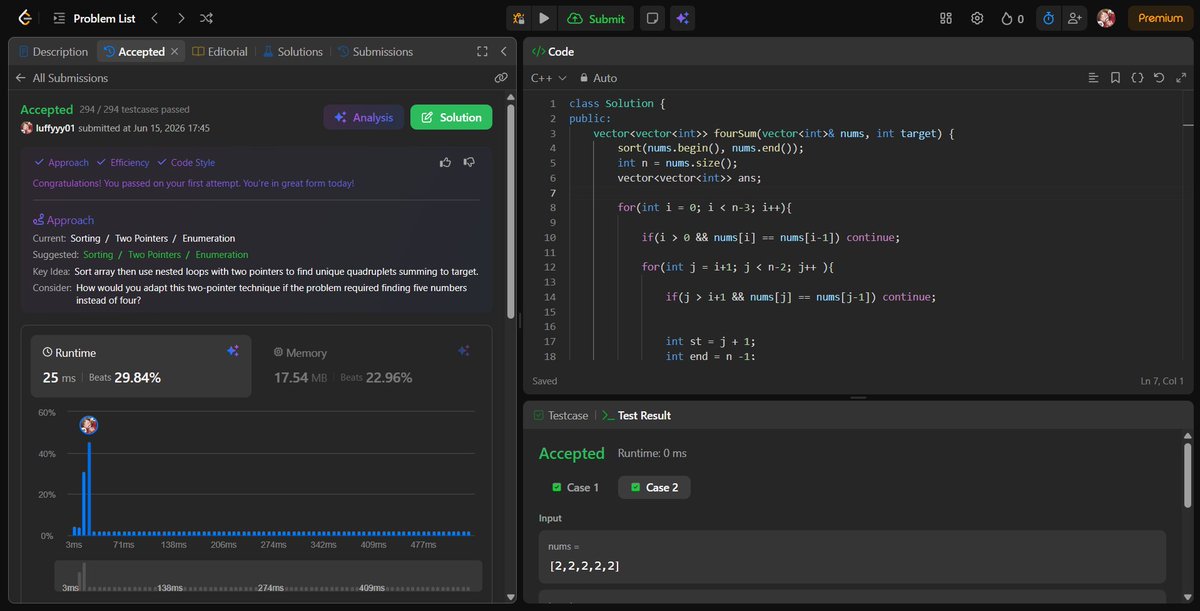Reset code with the undo arrow icon

point(1159,78)
